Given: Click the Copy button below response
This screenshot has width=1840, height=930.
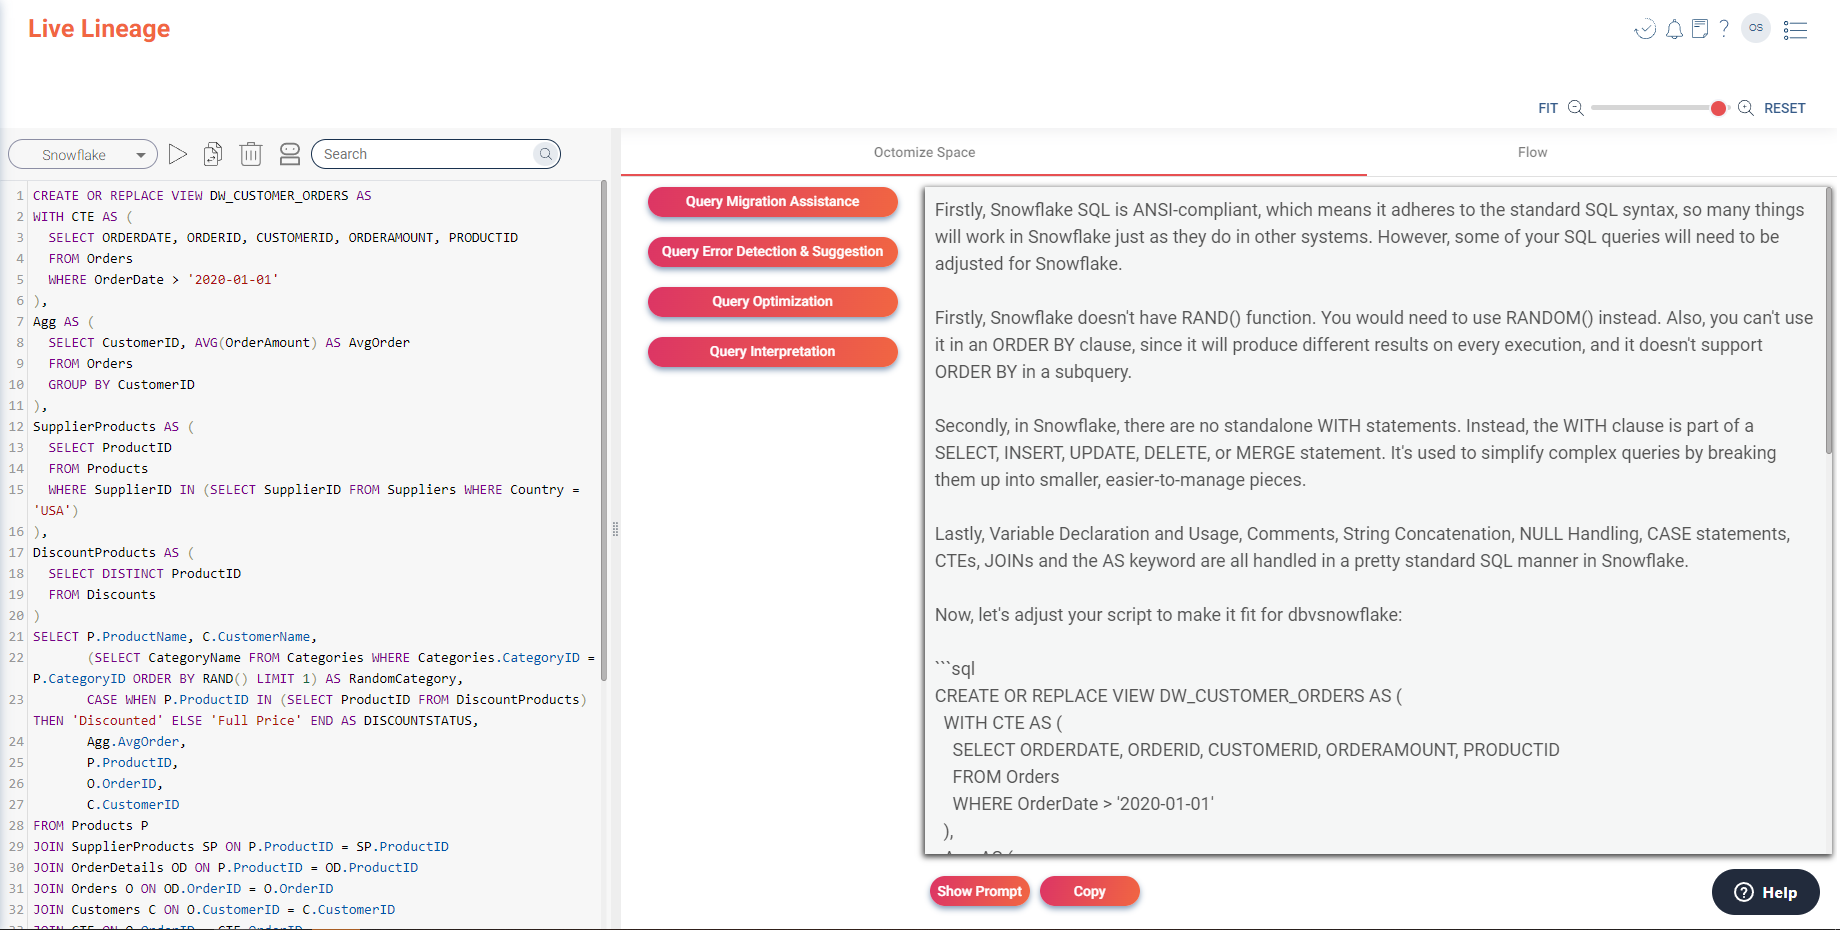Looking at the screenshot, I should tap(1089, 891).
